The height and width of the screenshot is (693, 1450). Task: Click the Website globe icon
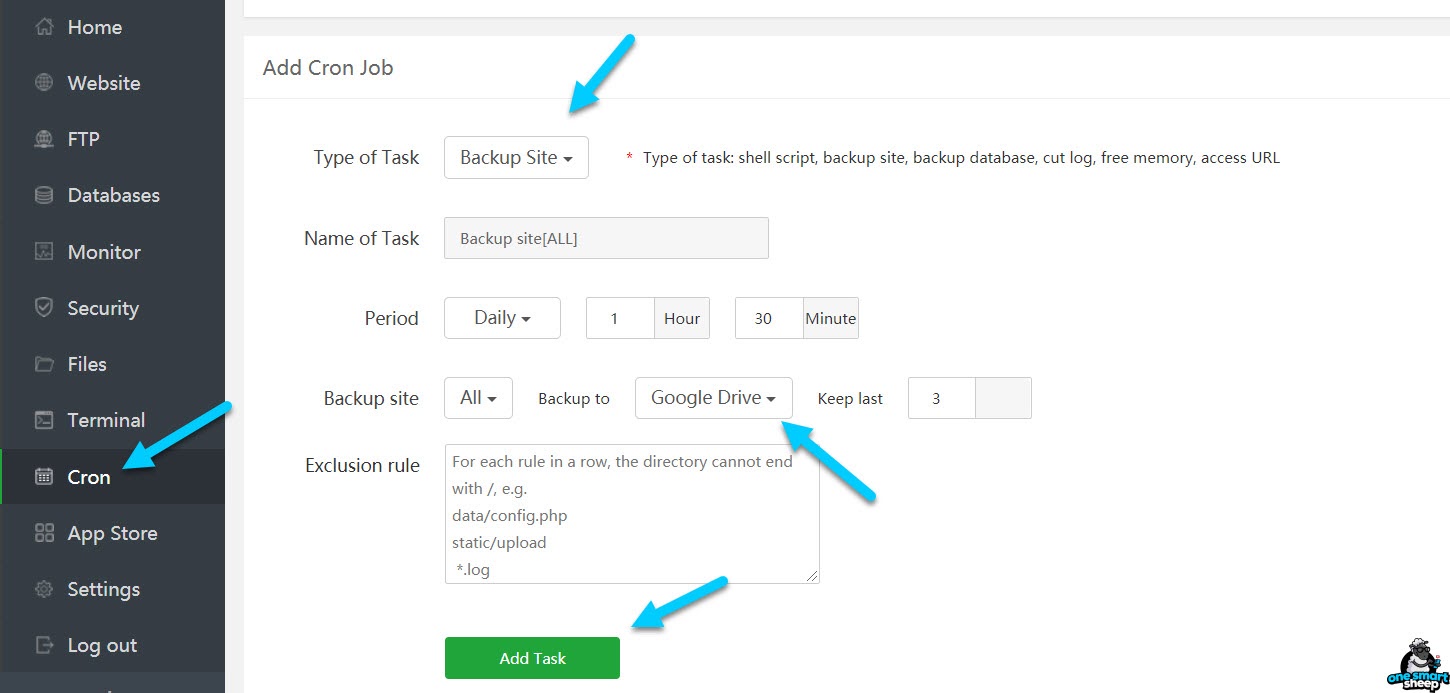pos(44,83)
